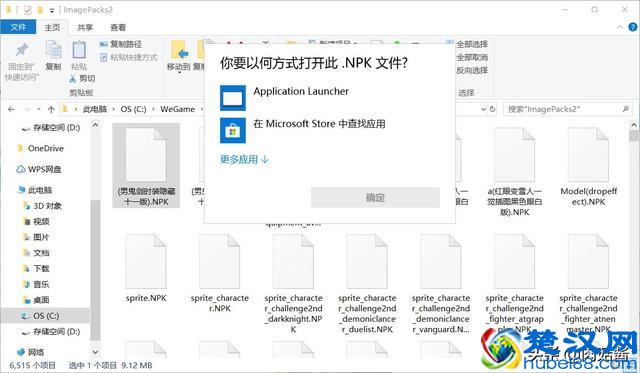Select file a(红眼变雪人一觉插图黑色眼白版).NPK
This screenshot has height=373, width=640.
[x=514, y=171]
